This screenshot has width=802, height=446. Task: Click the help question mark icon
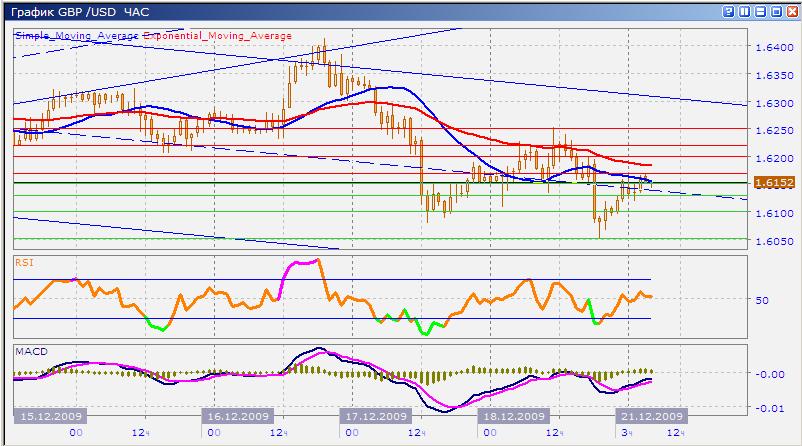pos(727,11)
